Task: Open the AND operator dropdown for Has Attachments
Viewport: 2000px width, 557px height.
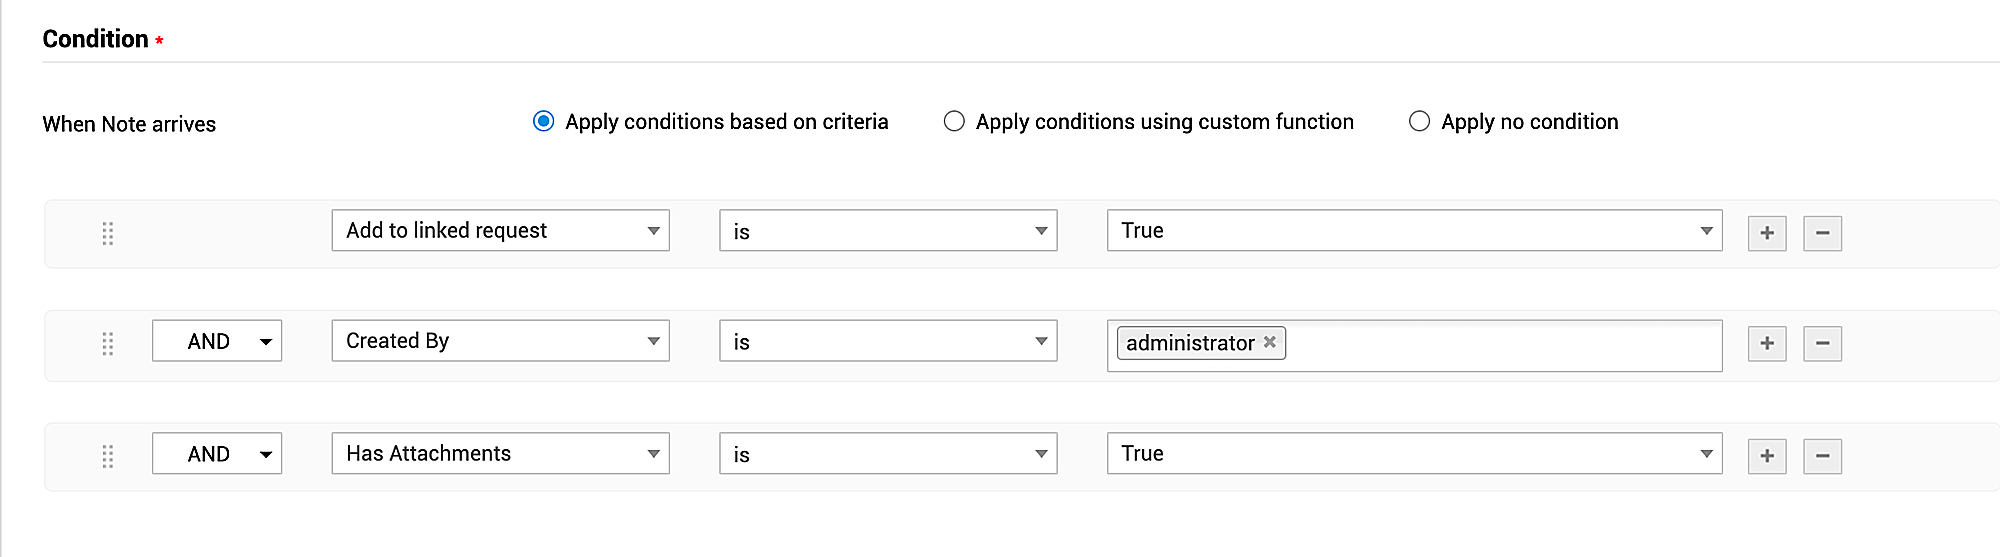Action: point(217,453)
